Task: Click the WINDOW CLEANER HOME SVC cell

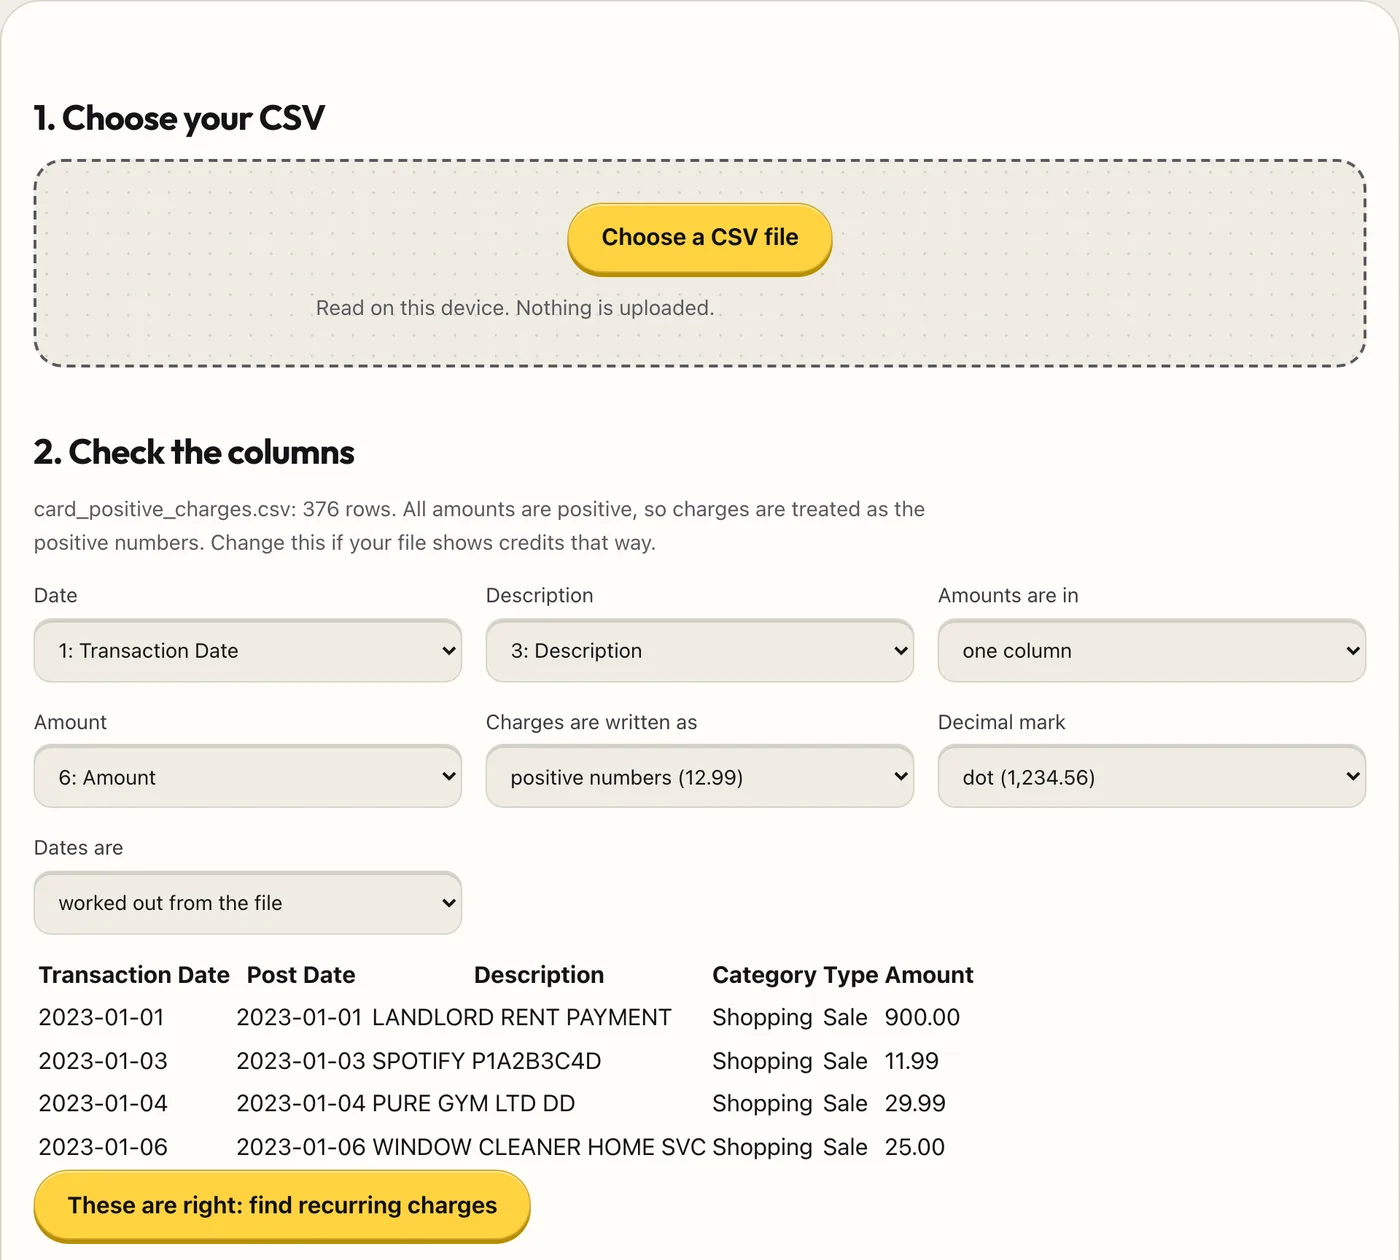Action: tap(539, 1147)
